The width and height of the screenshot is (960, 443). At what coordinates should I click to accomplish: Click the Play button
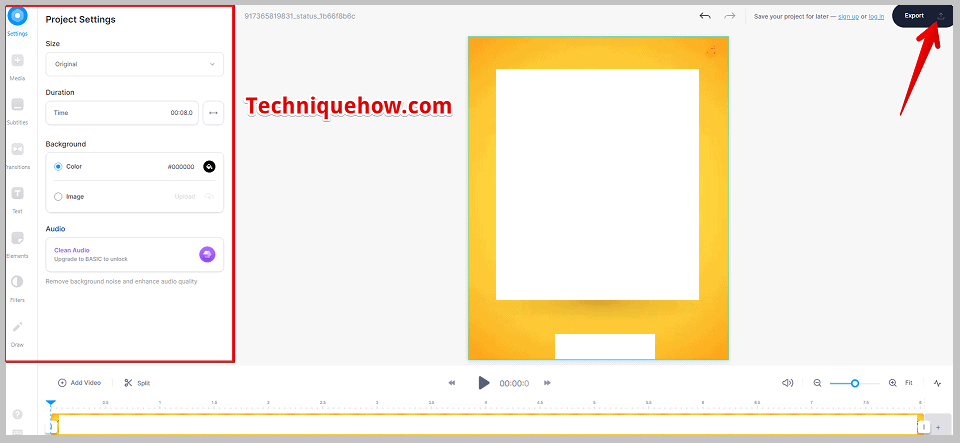(x=484, y=383)
